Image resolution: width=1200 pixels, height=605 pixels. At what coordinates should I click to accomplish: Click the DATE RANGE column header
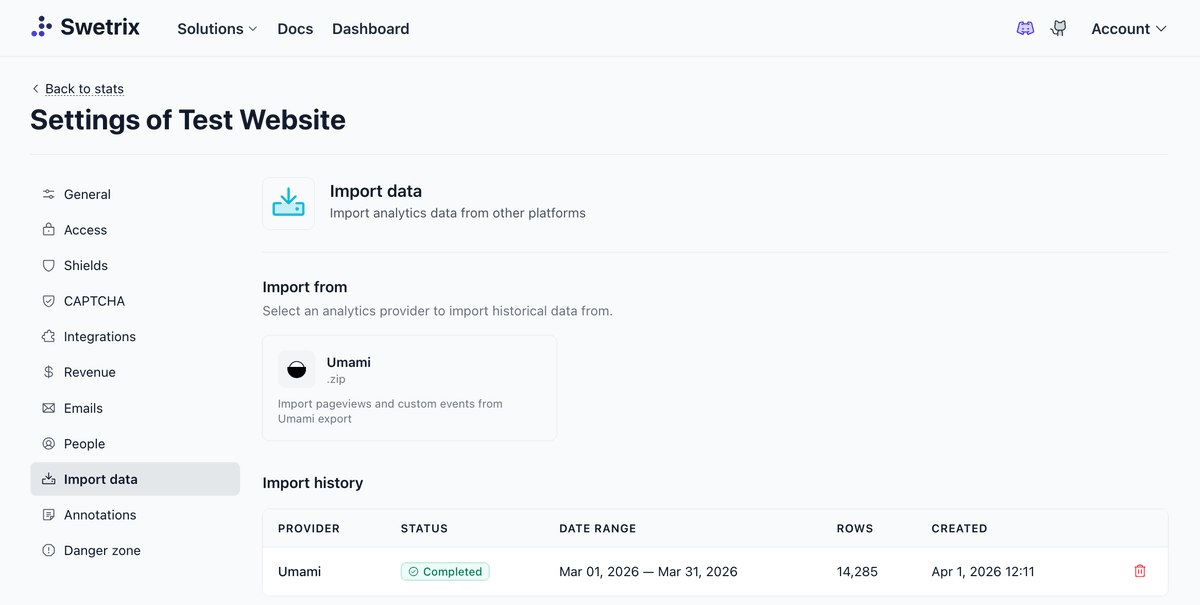(598, 528)
